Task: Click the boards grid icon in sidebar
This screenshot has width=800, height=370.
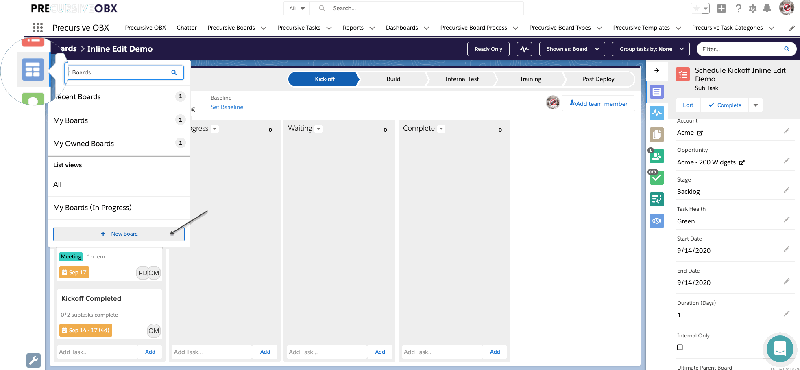Action: tap(33, 69)
